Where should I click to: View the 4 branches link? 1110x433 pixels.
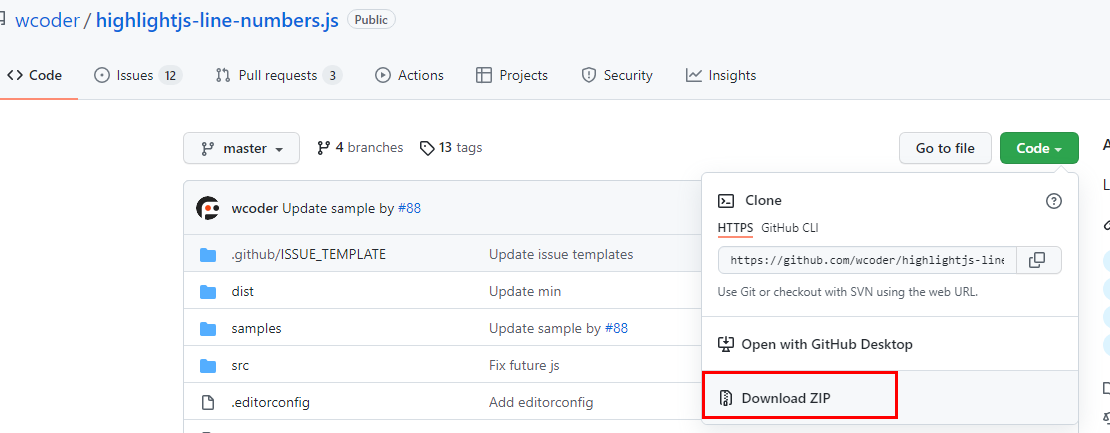[360, 147]
